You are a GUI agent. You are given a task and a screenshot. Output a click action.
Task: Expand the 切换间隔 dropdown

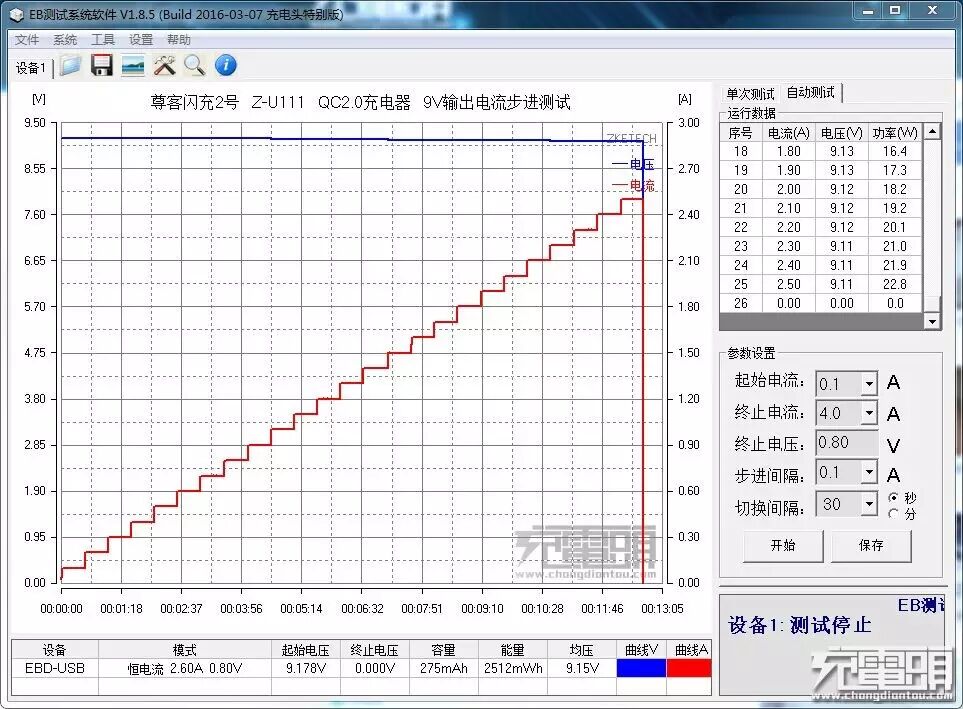coord(868,504)
